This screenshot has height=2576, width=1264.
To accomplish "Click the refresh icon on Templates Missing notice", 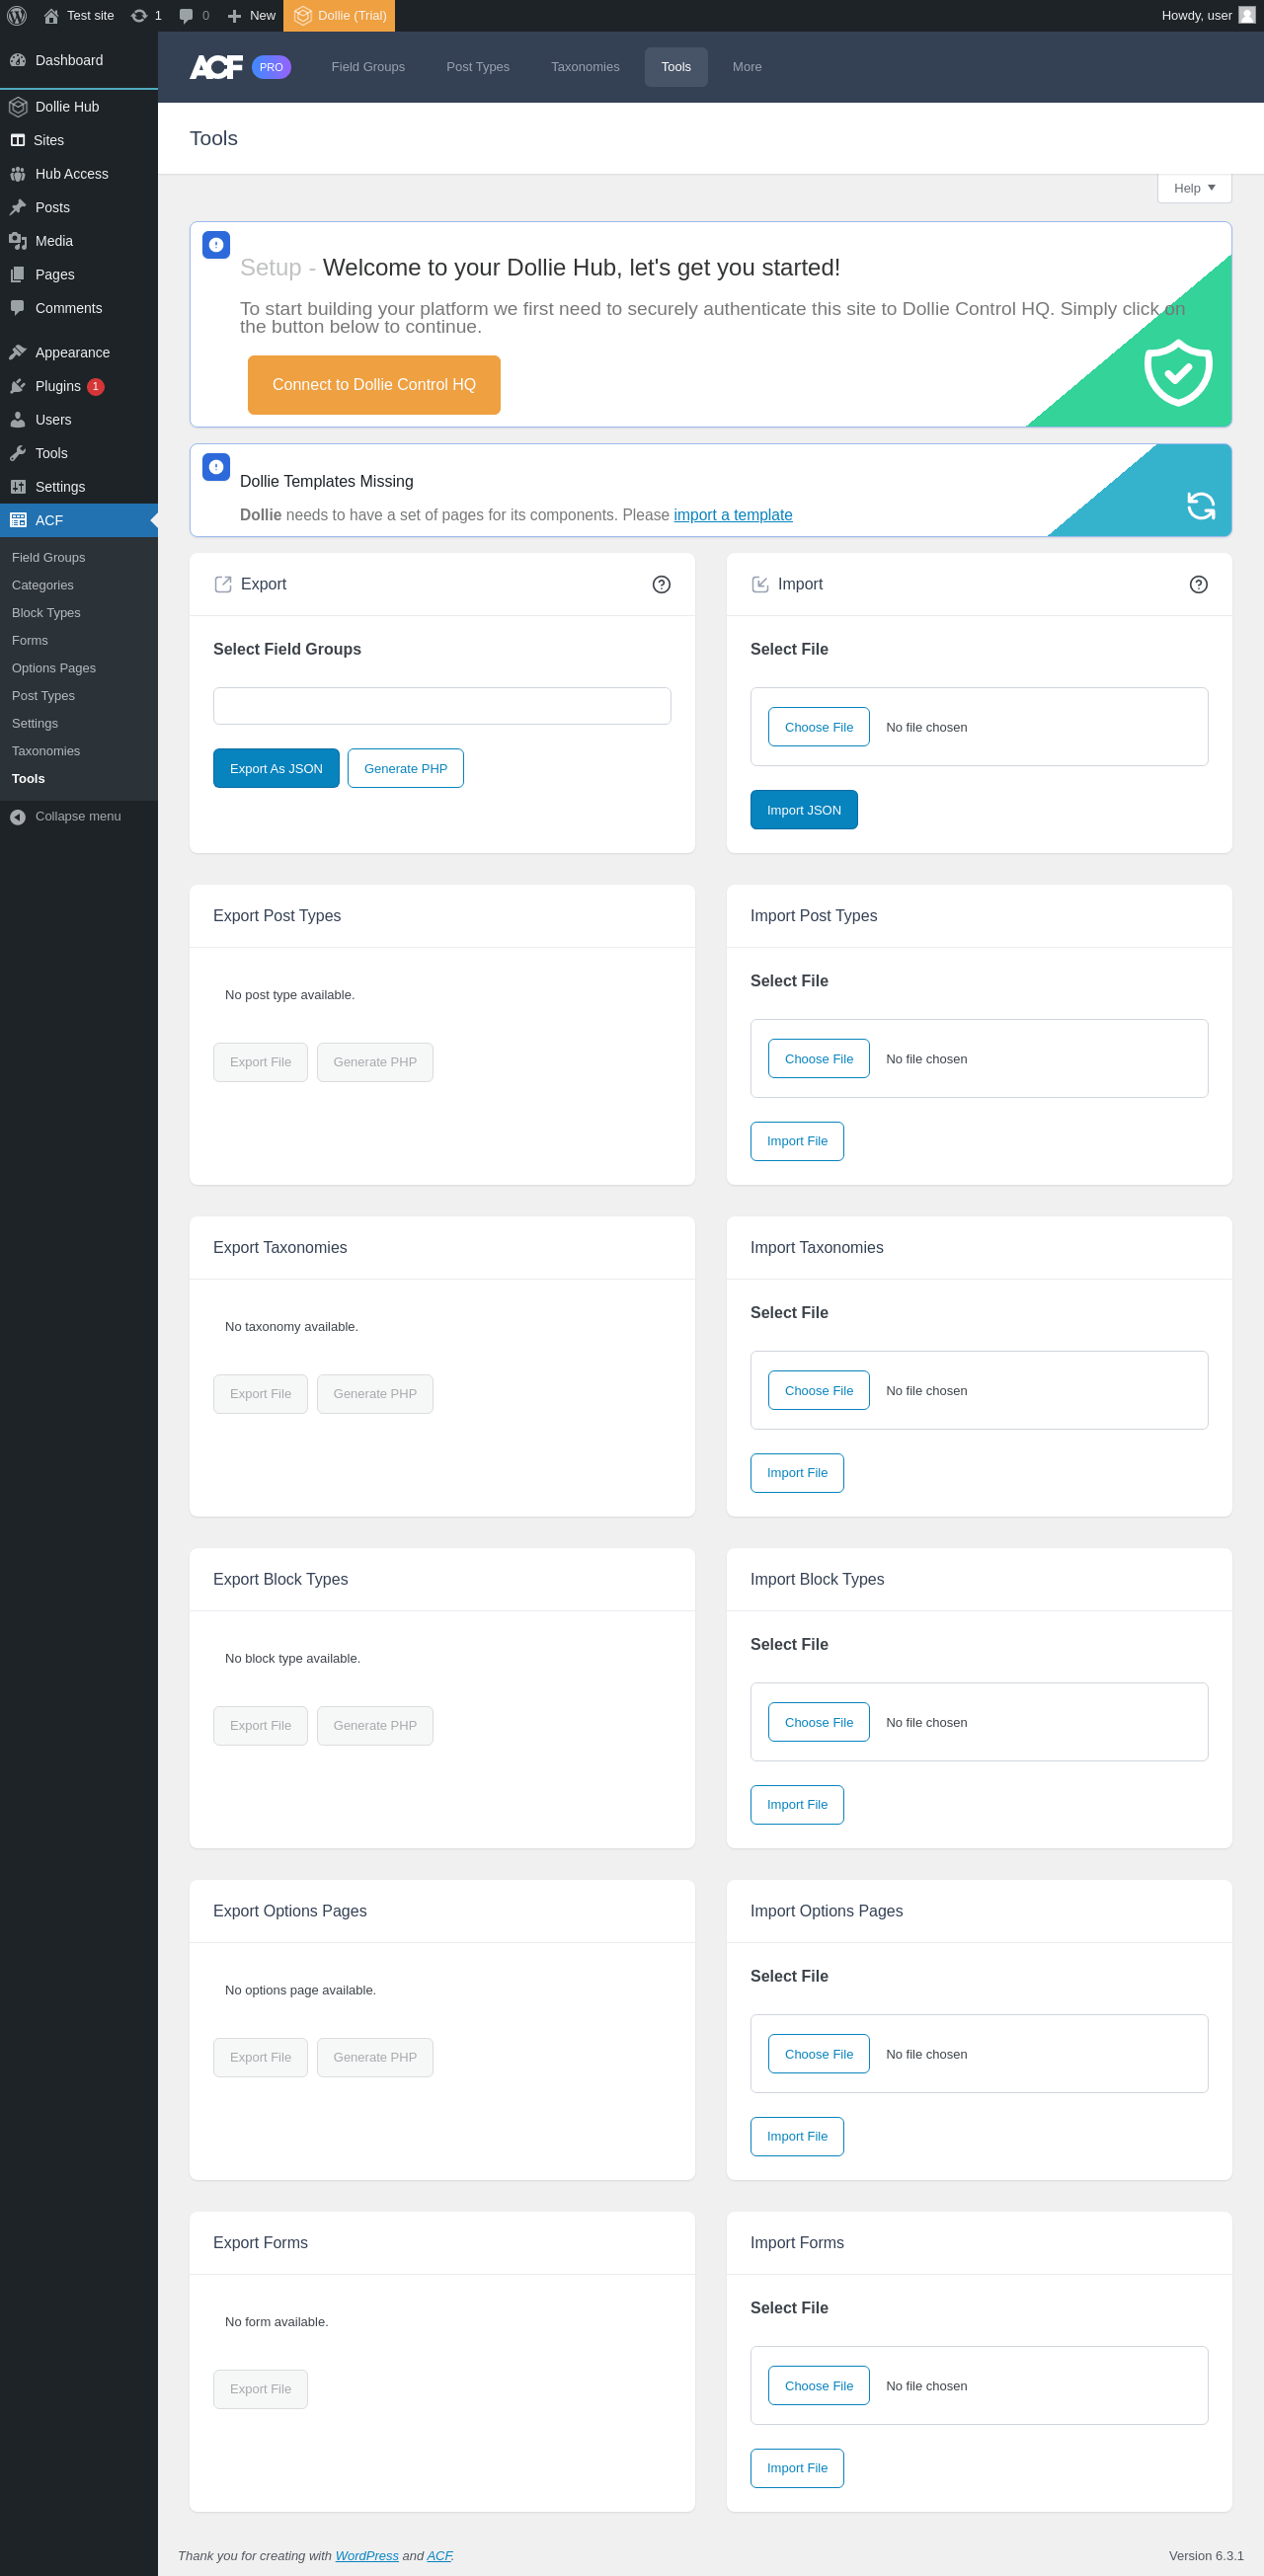I will pos(1201,506).
